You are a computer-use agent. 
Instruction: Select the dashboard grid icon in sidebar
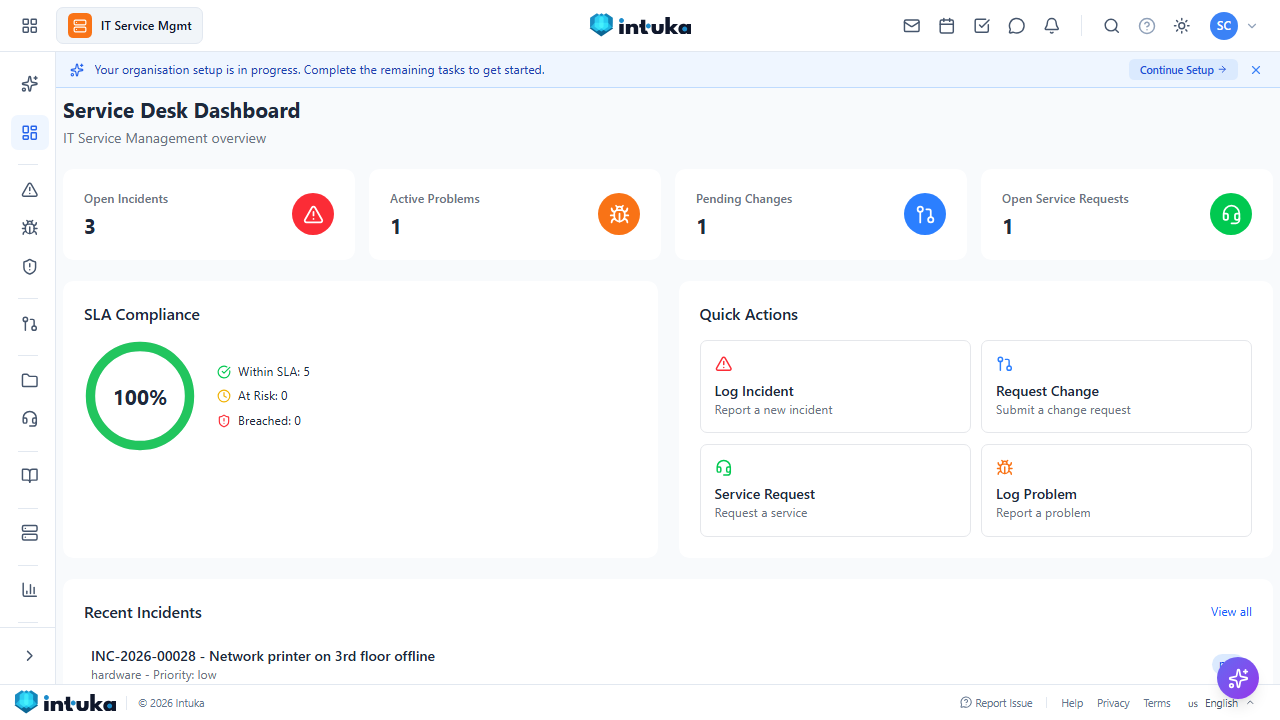pyautogui.click(x=30, y=133)
